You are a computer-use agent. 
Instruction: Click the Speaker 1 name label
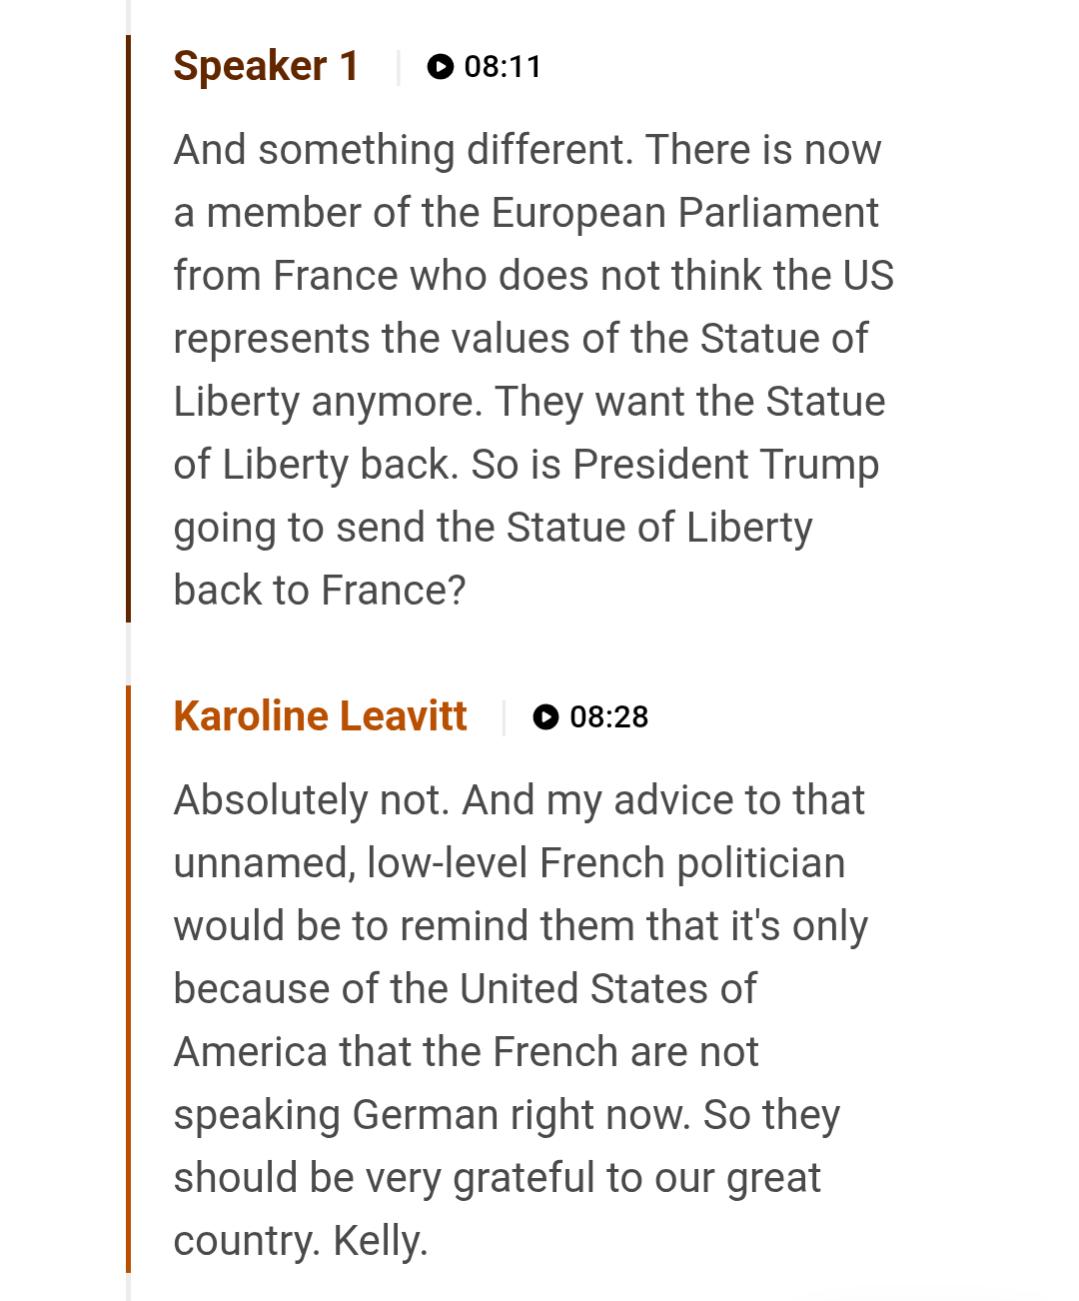point(265,66)
